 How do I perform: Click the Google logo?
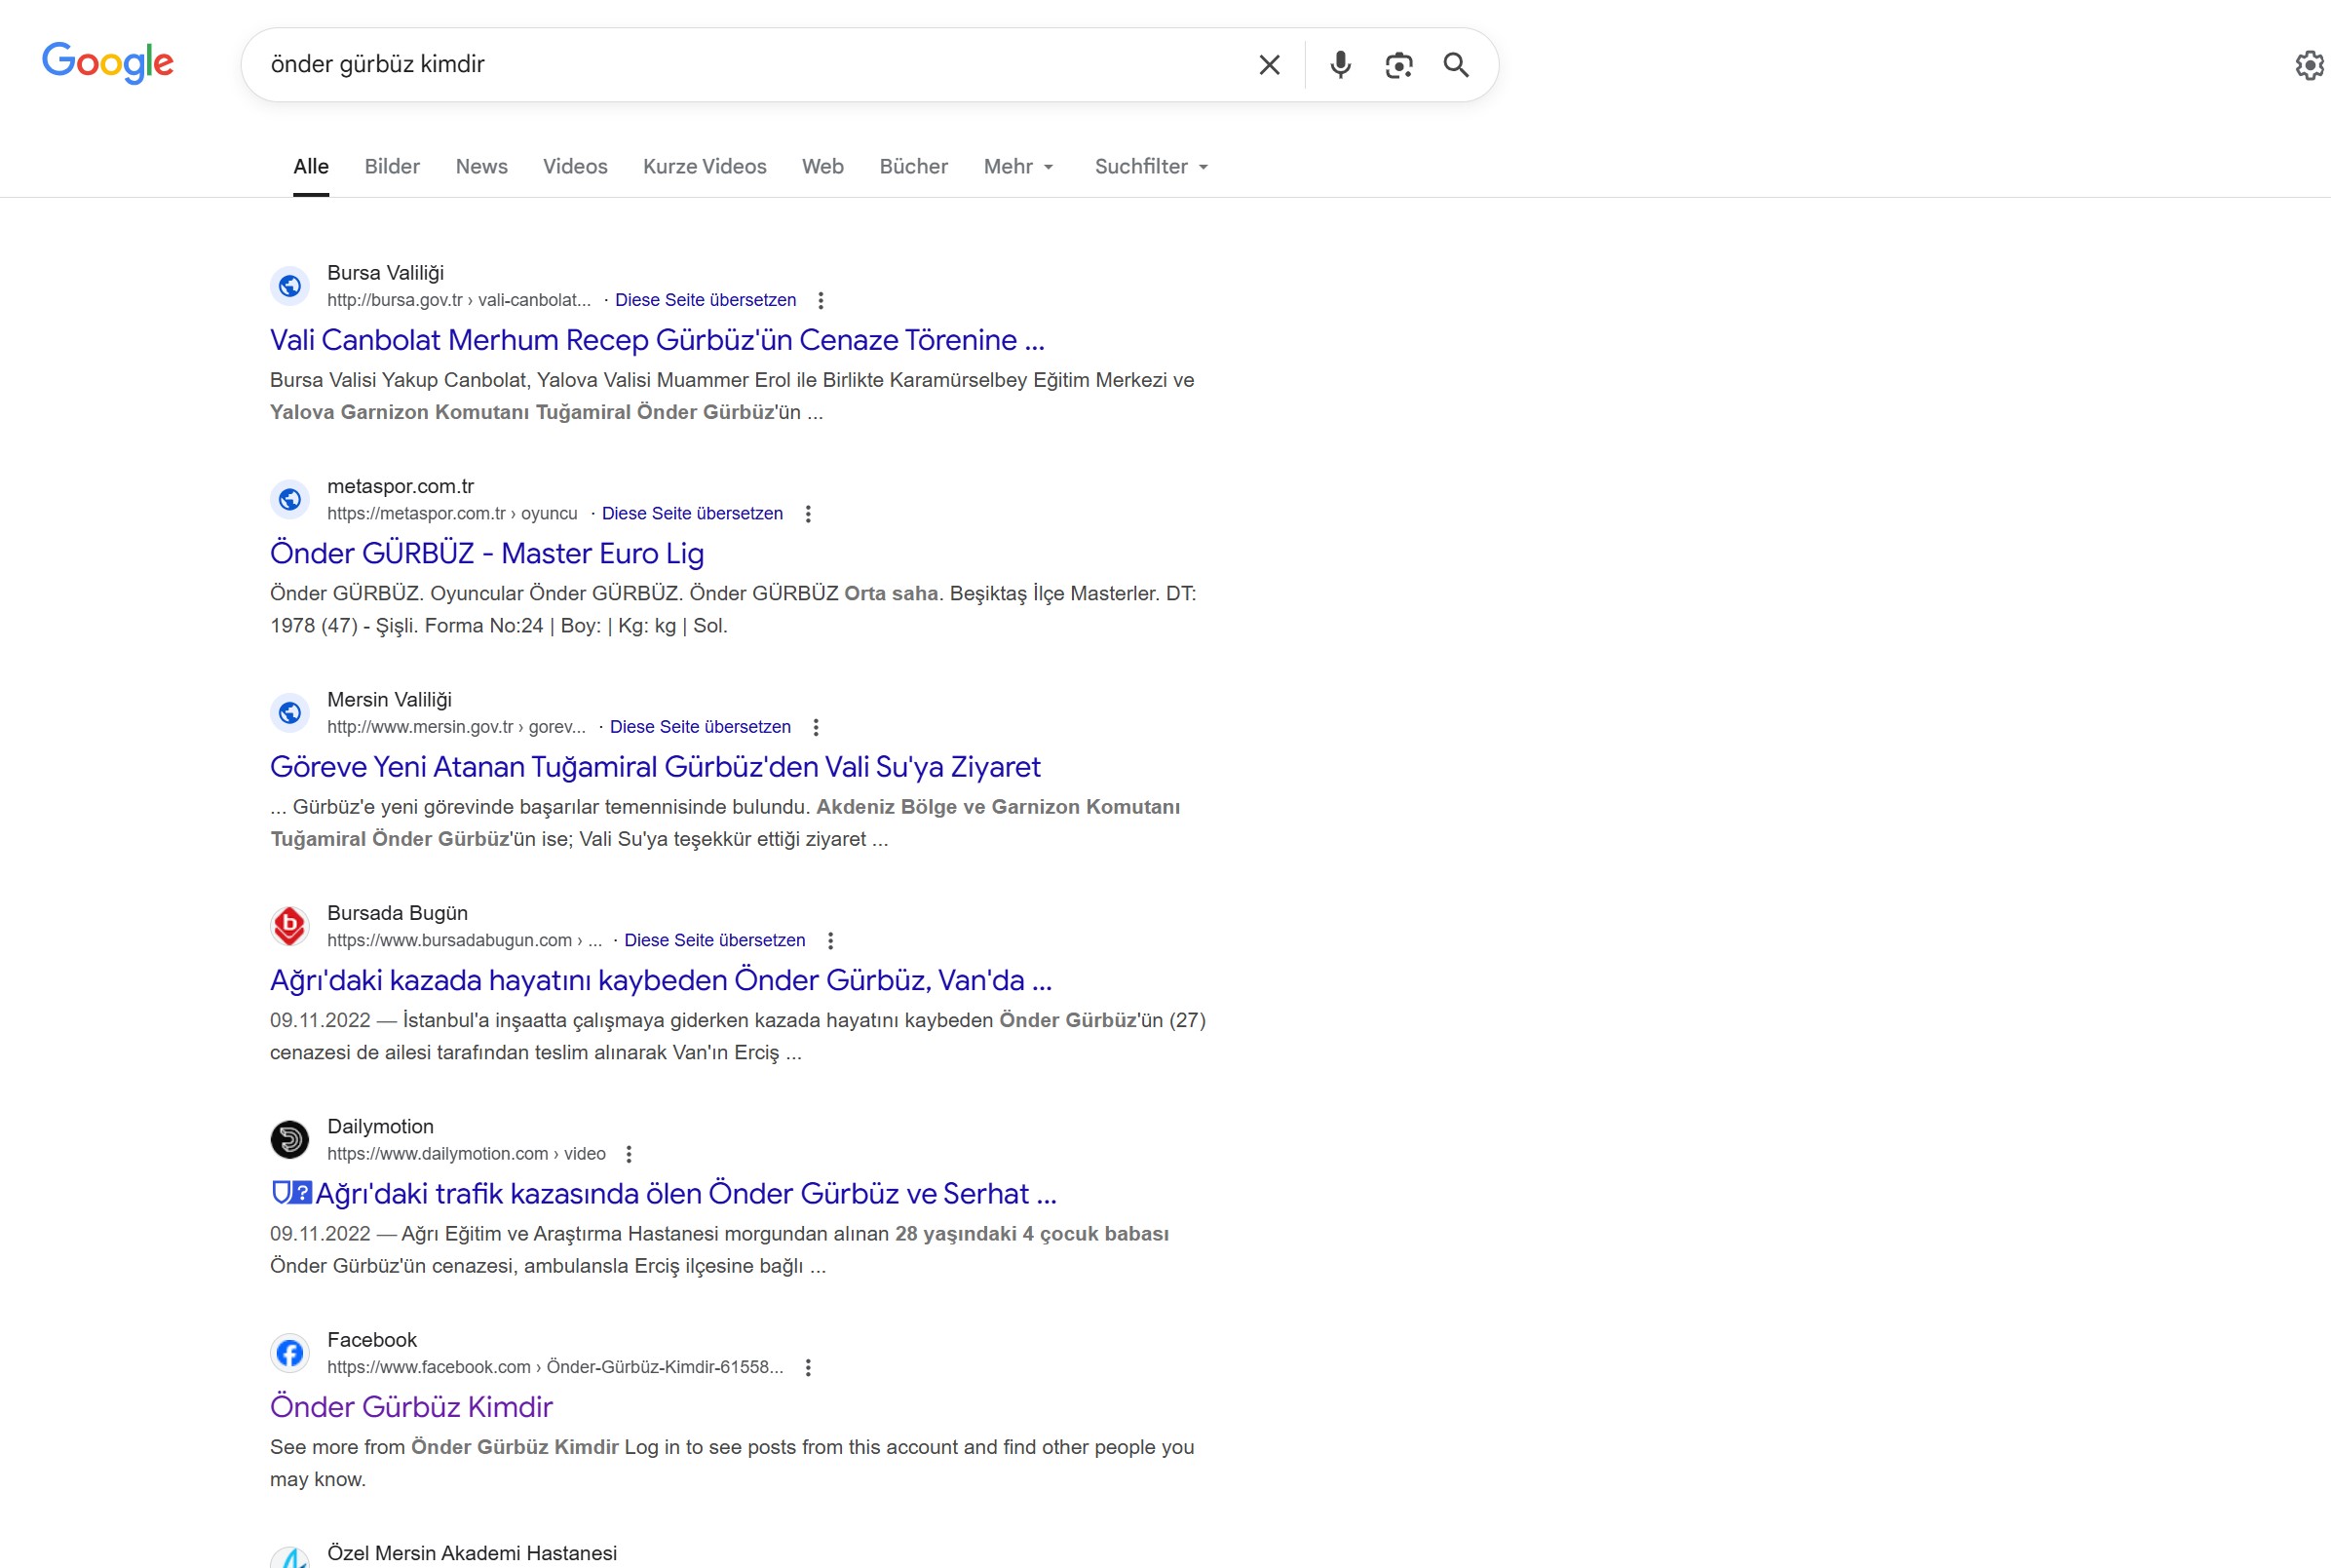(x=108, y=63)
